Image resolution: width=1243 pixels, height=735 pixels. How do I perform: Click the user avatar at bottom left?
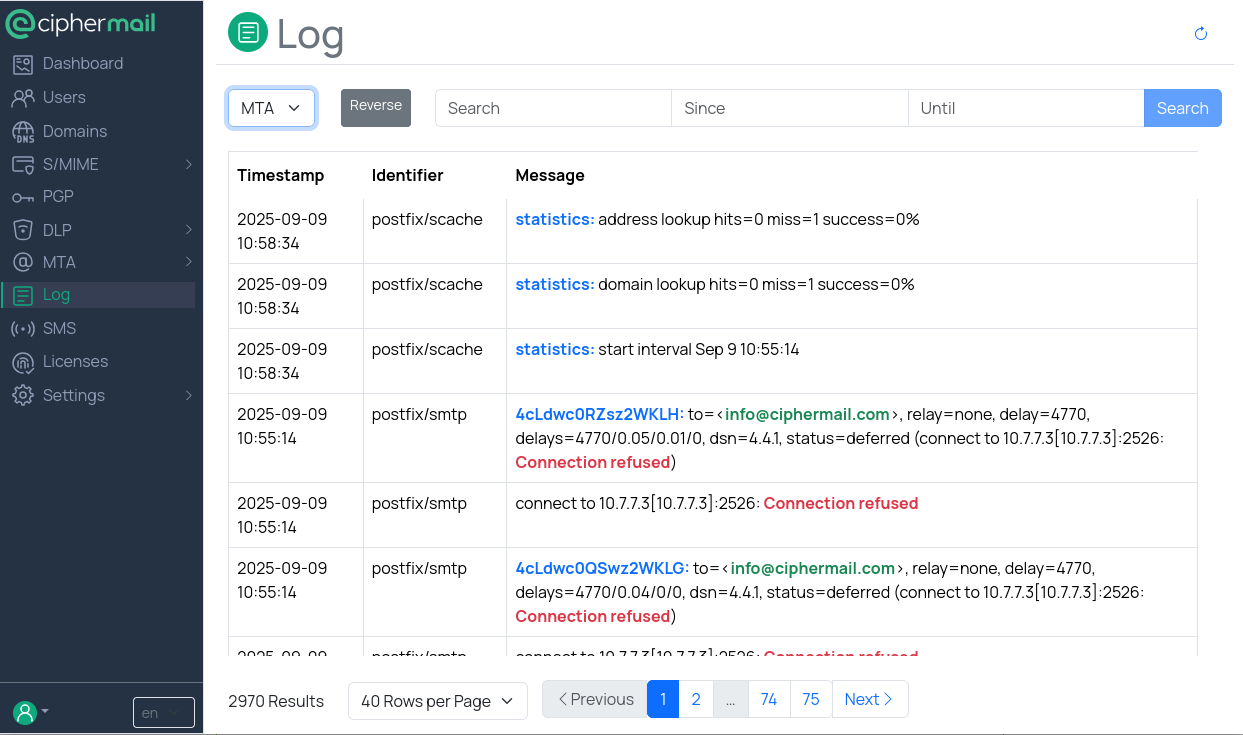22,710
